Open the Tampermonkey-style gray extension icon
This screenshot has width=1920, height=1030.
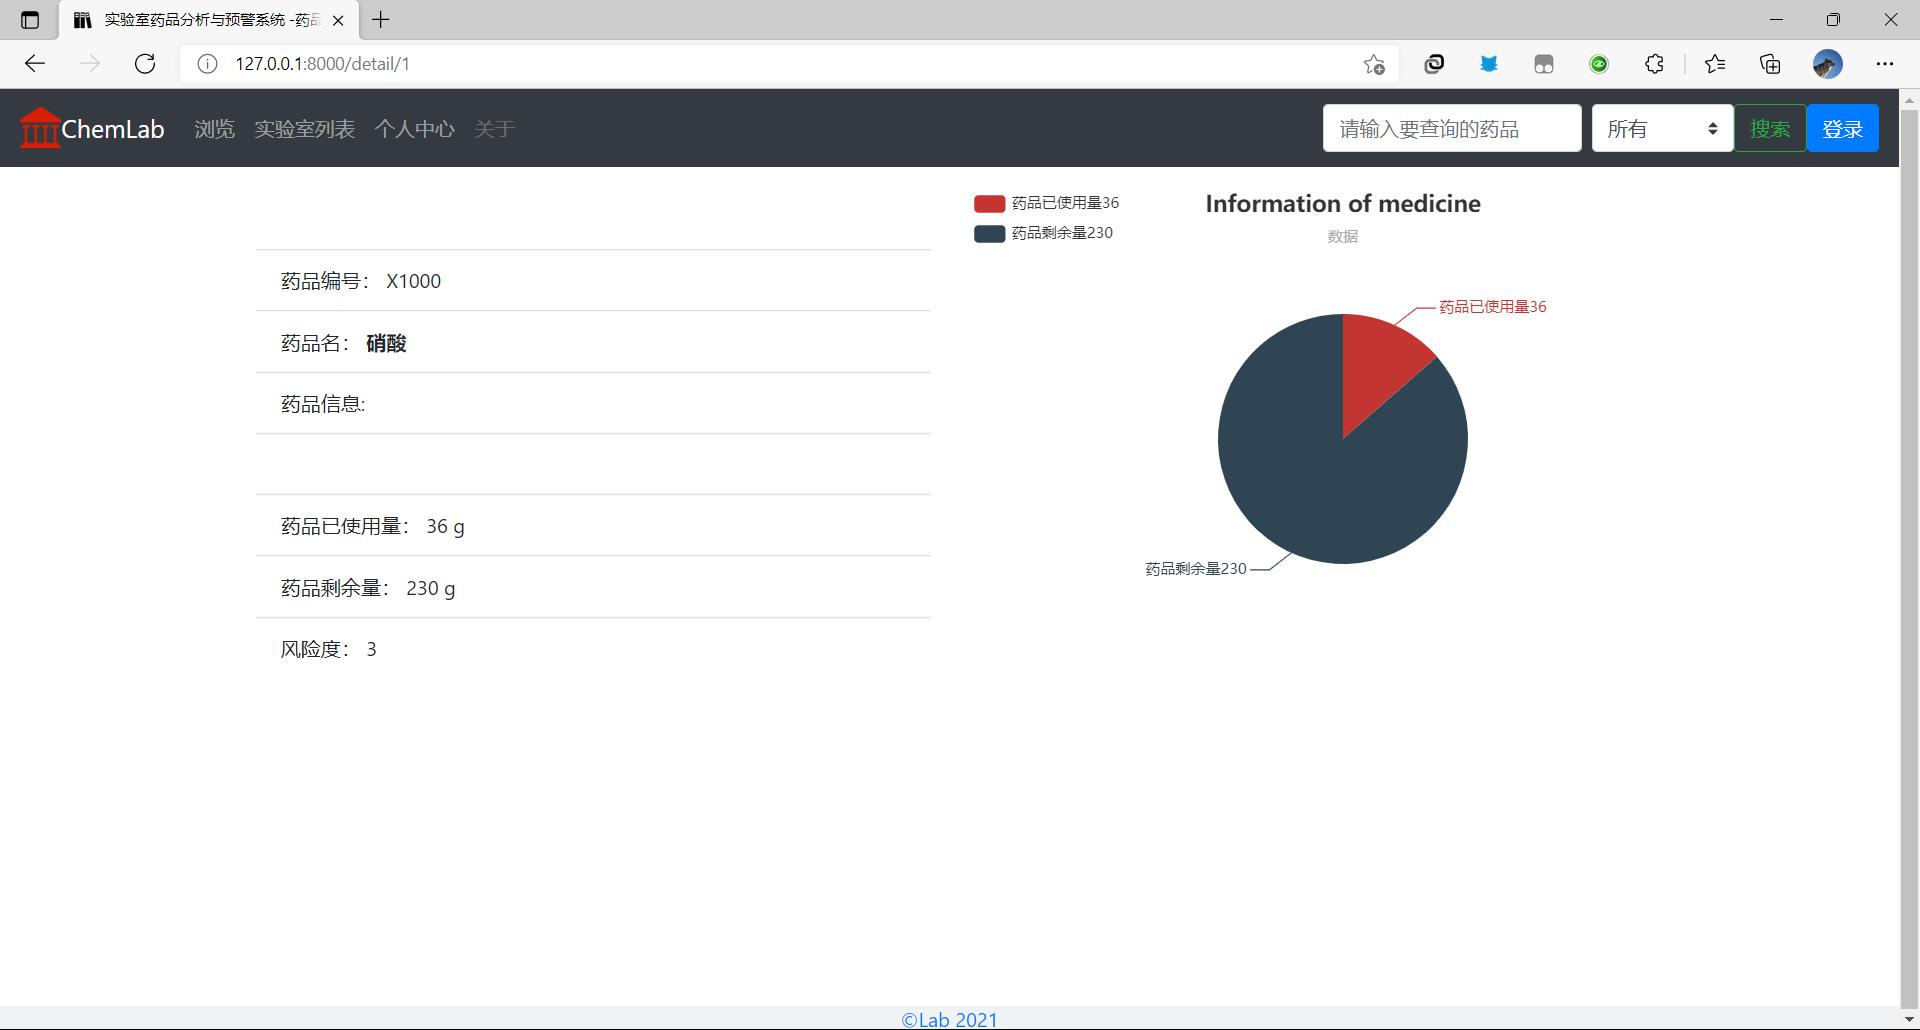point(1544,64)
